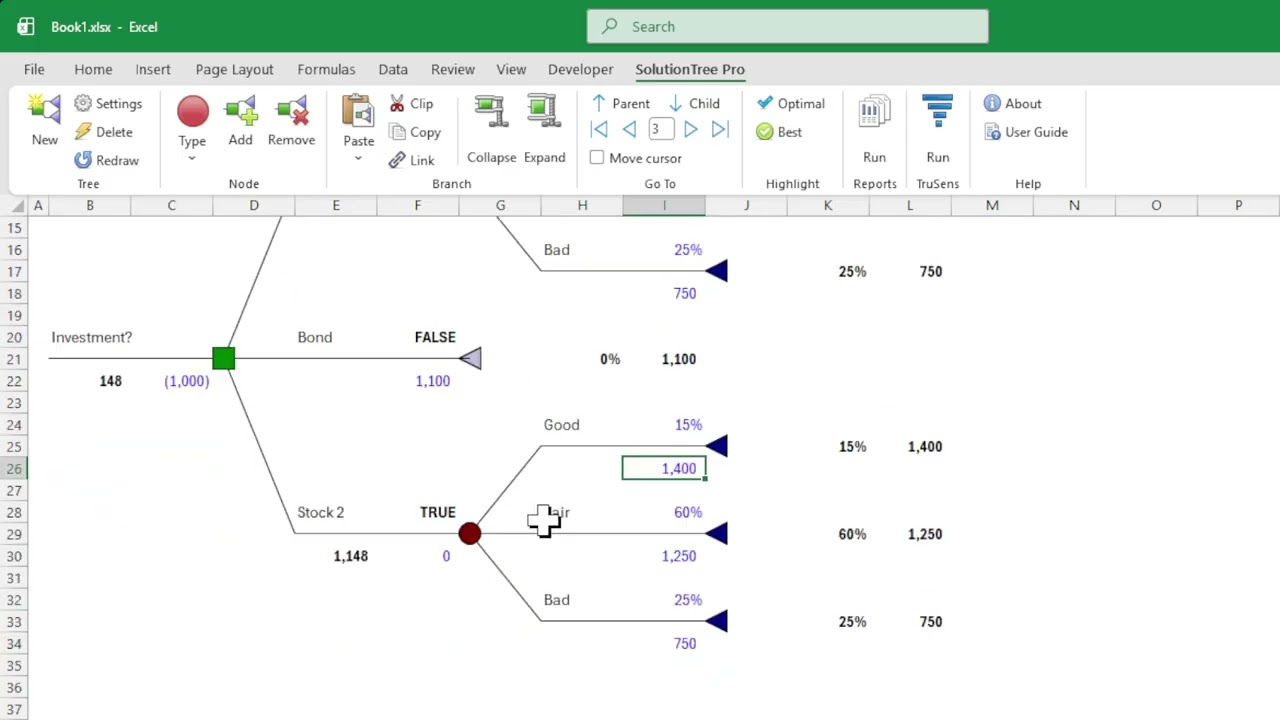Go to next node arrow

690,129
